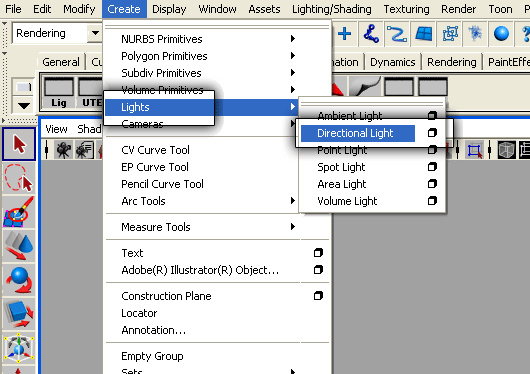The width and height of the screenshot is (530, 374).
Task: Select the Rotate tool sphere icon
Action: coord(19,280)
